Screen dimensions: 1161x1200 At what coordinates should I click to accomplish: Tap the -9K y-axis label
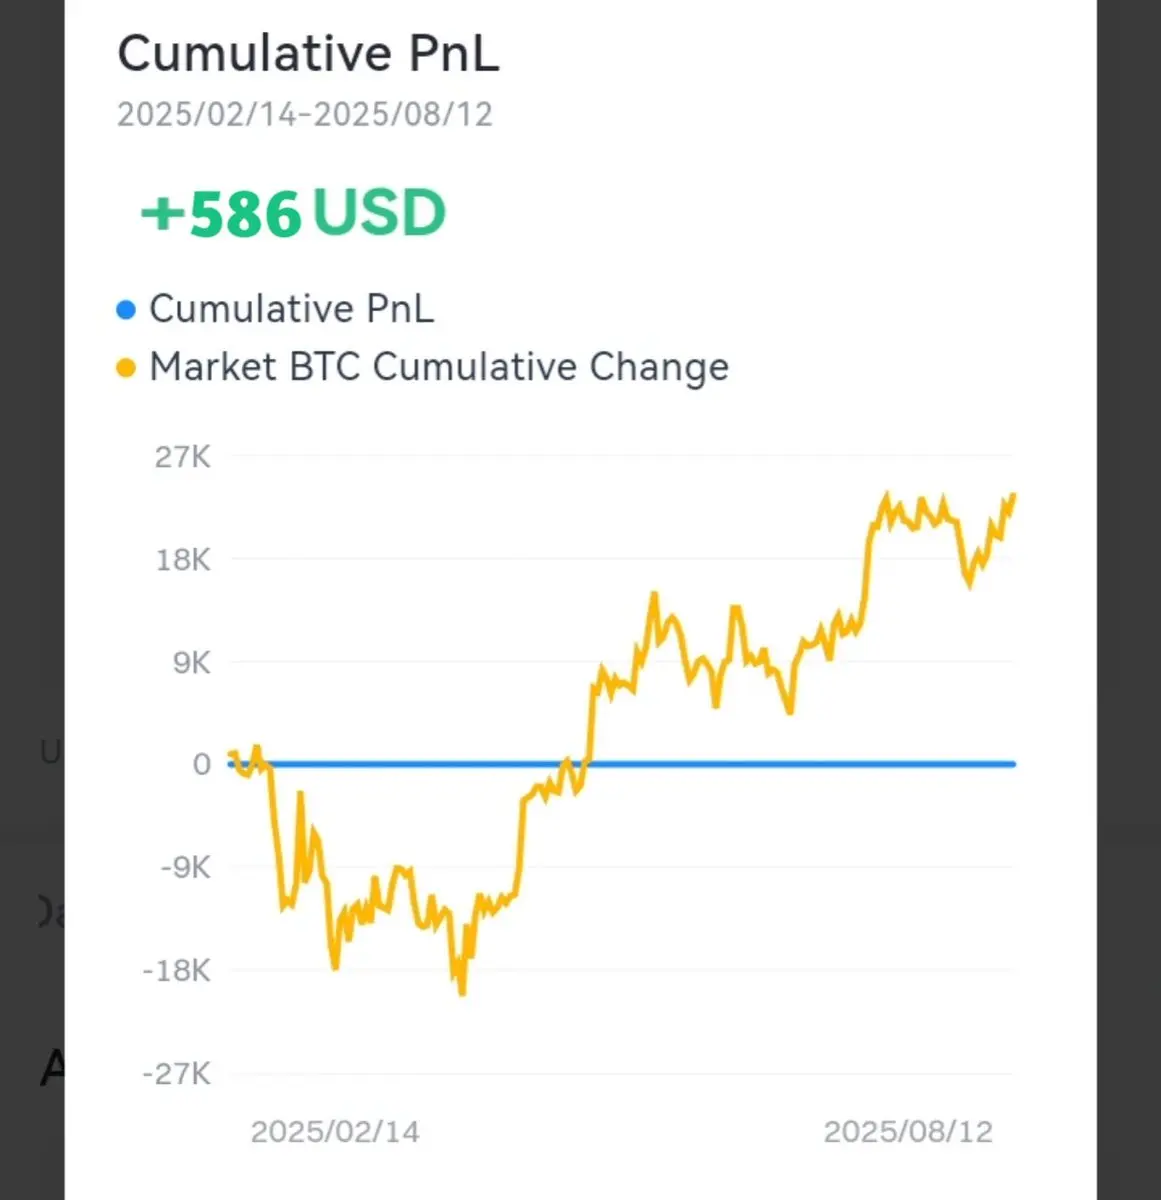tap(186, 867)
